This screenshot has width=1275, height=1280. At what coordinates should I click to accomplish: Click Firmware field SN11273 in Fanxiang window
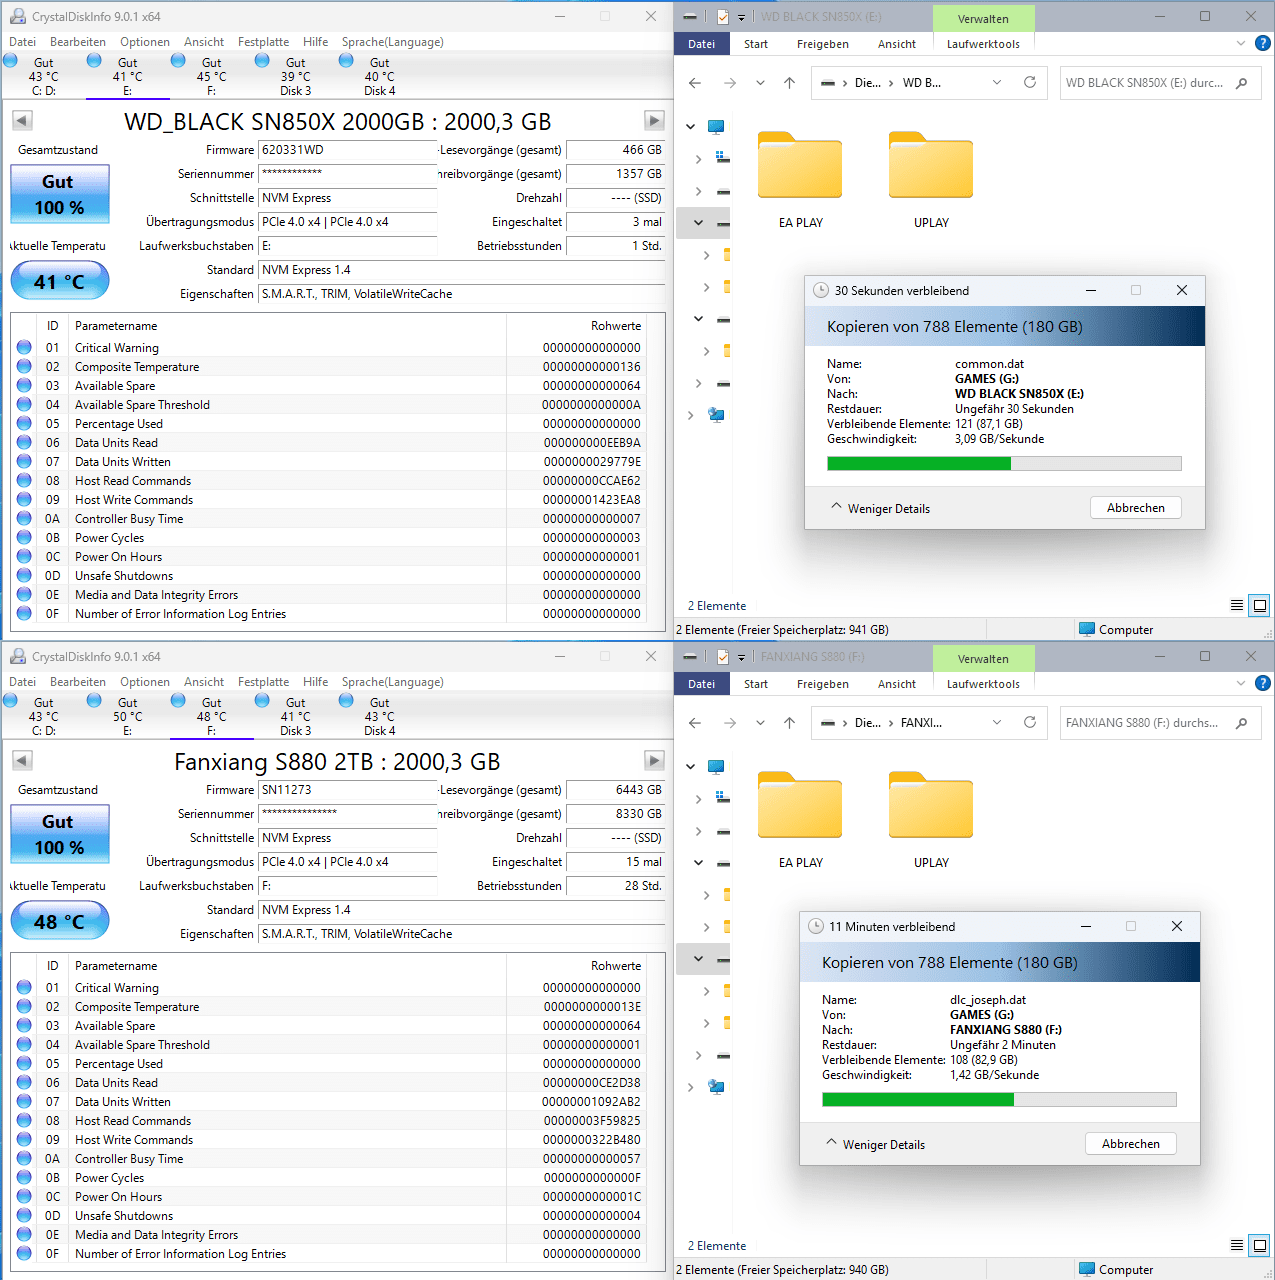click(347, 790)
